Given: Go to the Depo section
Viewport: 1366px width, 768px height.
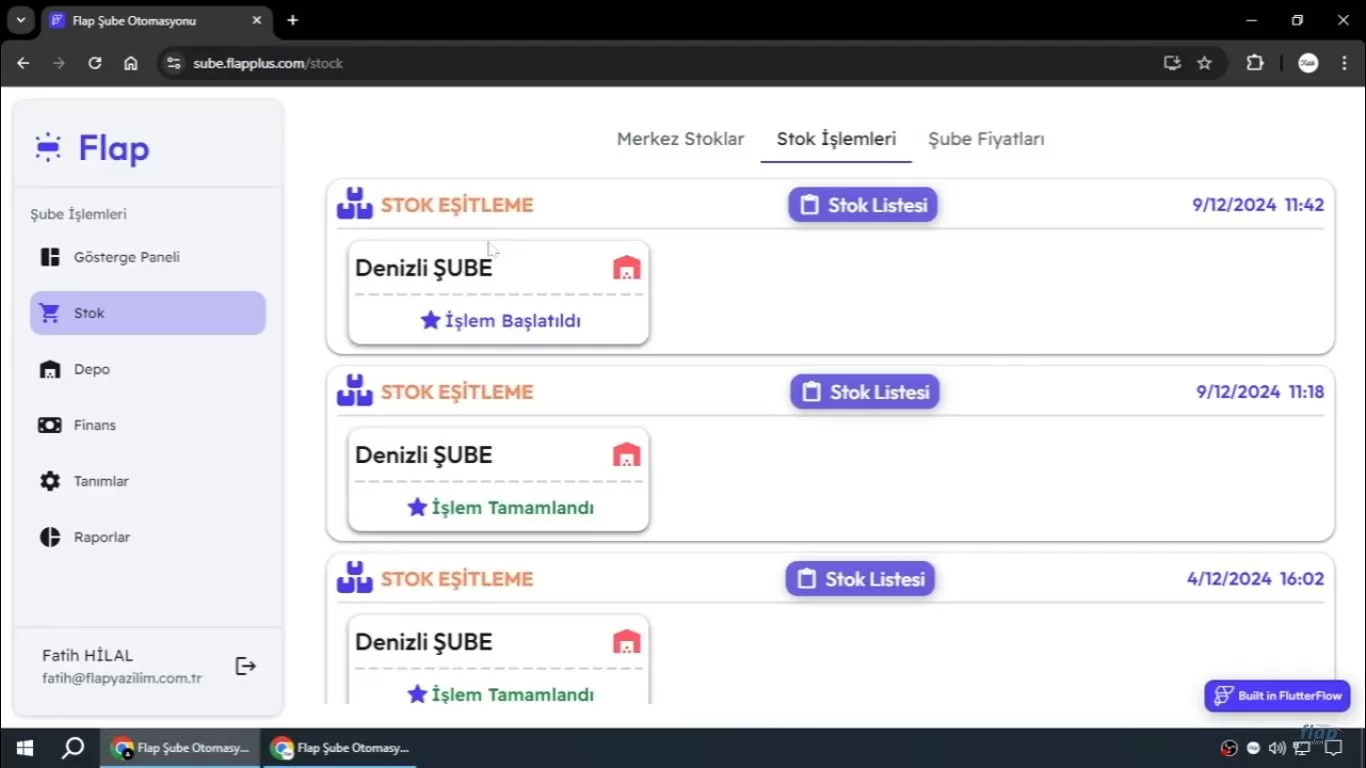Looking at the screenshot, I should tap(91, 369).
